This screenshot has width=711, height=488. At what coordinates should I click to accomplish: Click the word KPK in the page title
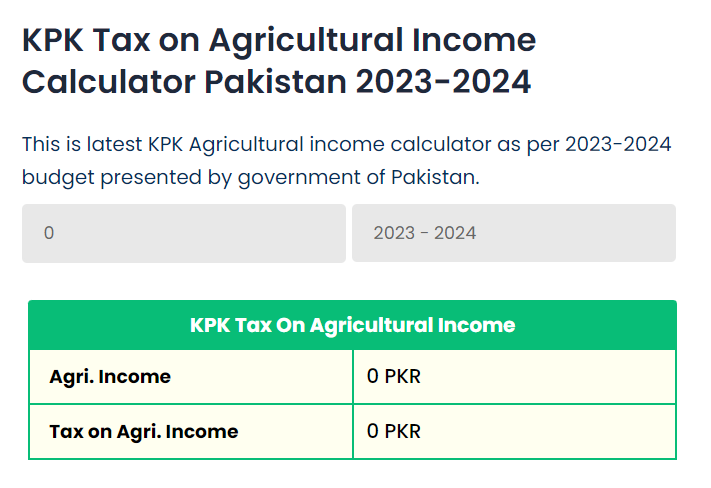tap(55, 41)
